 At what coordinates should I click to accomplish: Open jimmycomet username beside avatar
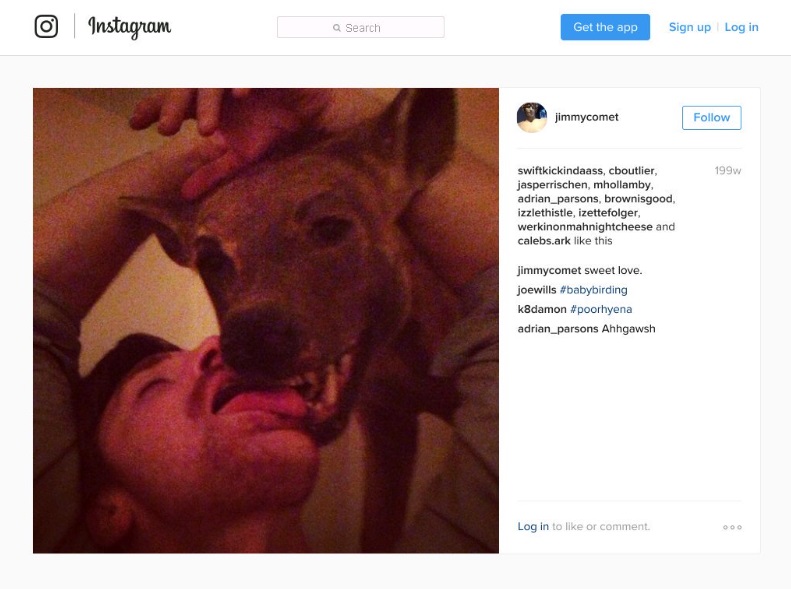pos(586,117)
